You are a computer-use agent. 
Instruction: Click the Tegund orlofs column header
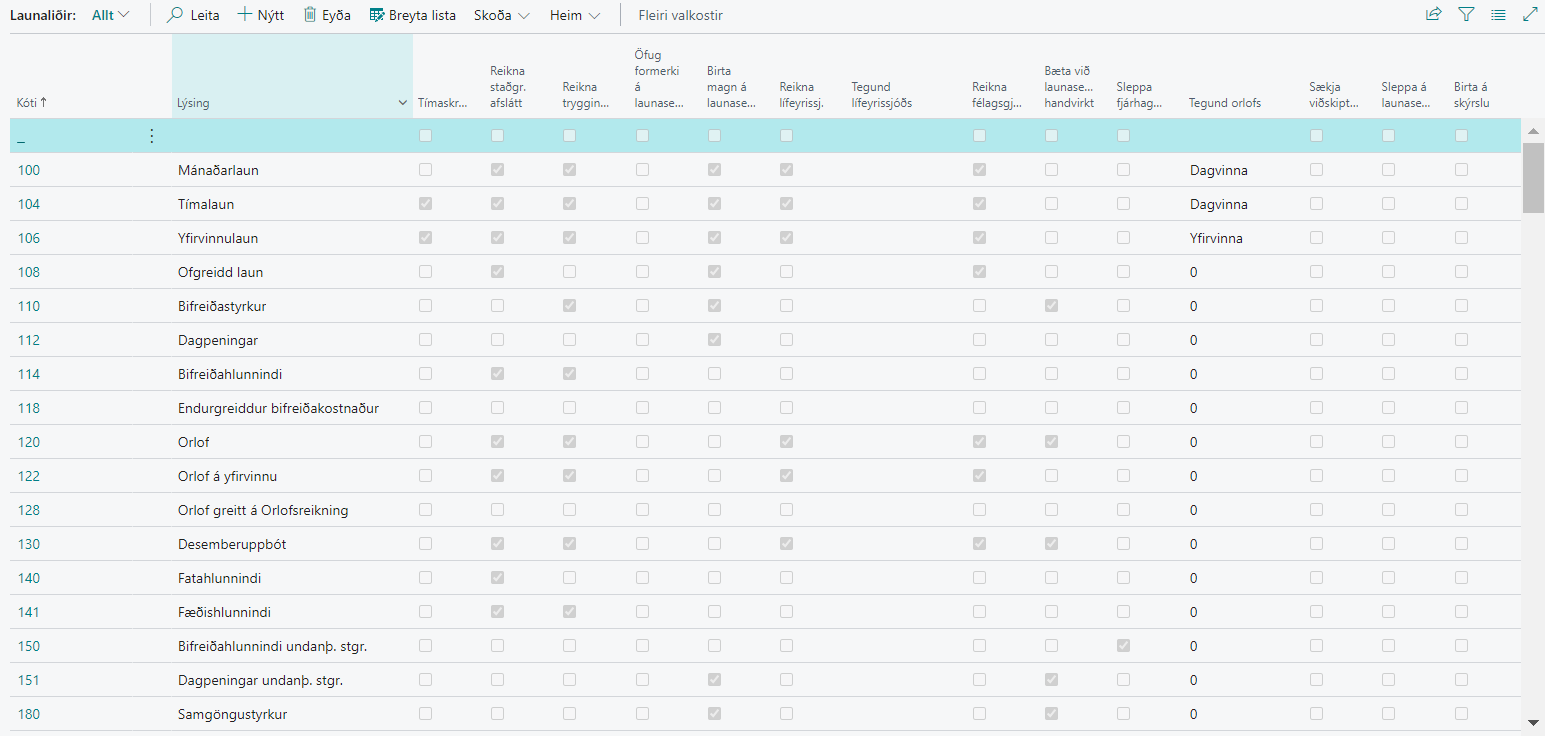pyautogui.click(x=1224, y=103)
